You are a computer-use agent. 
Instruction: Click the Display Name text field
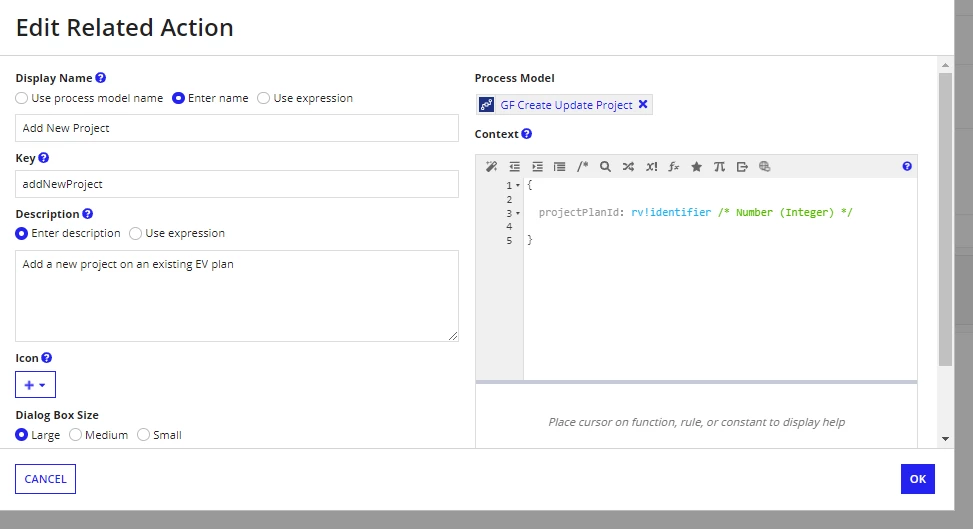point(237,128)
